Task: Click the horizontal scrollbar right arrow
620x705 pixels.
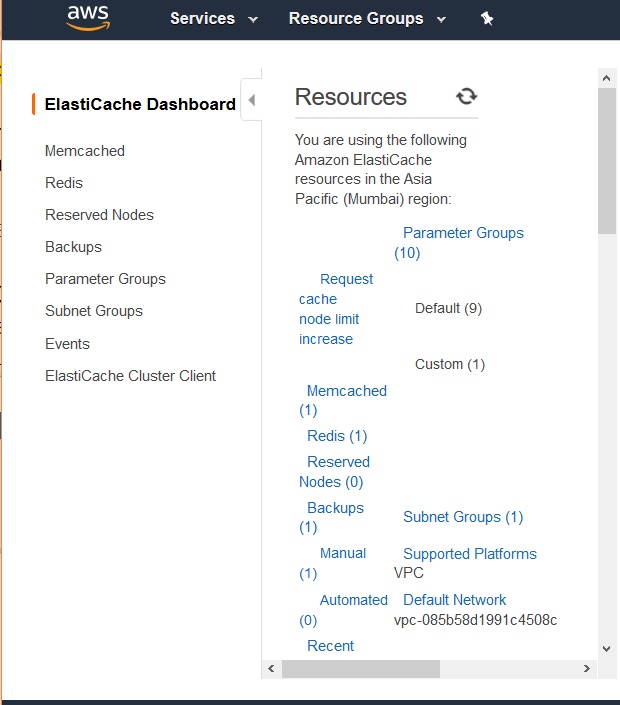Action: (x=587, y=668)
